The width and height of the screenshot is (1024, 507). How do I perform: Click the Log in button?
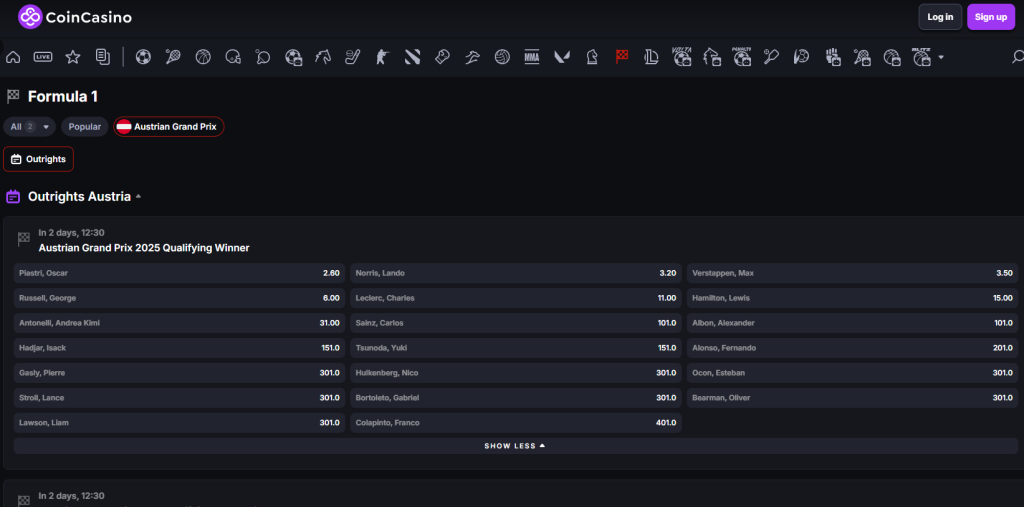940,17
